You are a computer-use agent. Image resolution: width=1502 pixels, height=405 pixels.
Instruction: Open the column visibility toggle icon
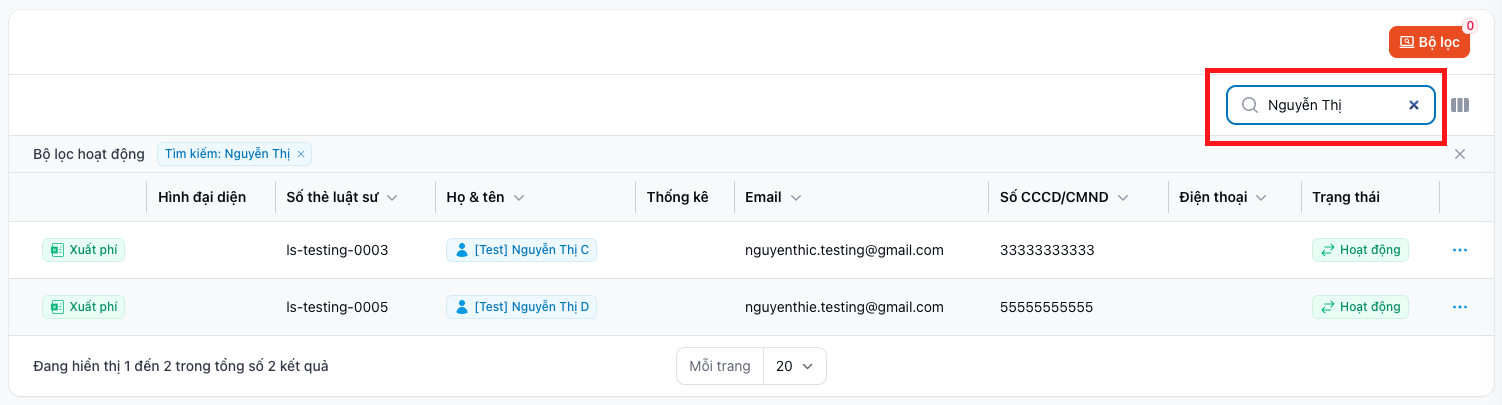click(1460, 105)
